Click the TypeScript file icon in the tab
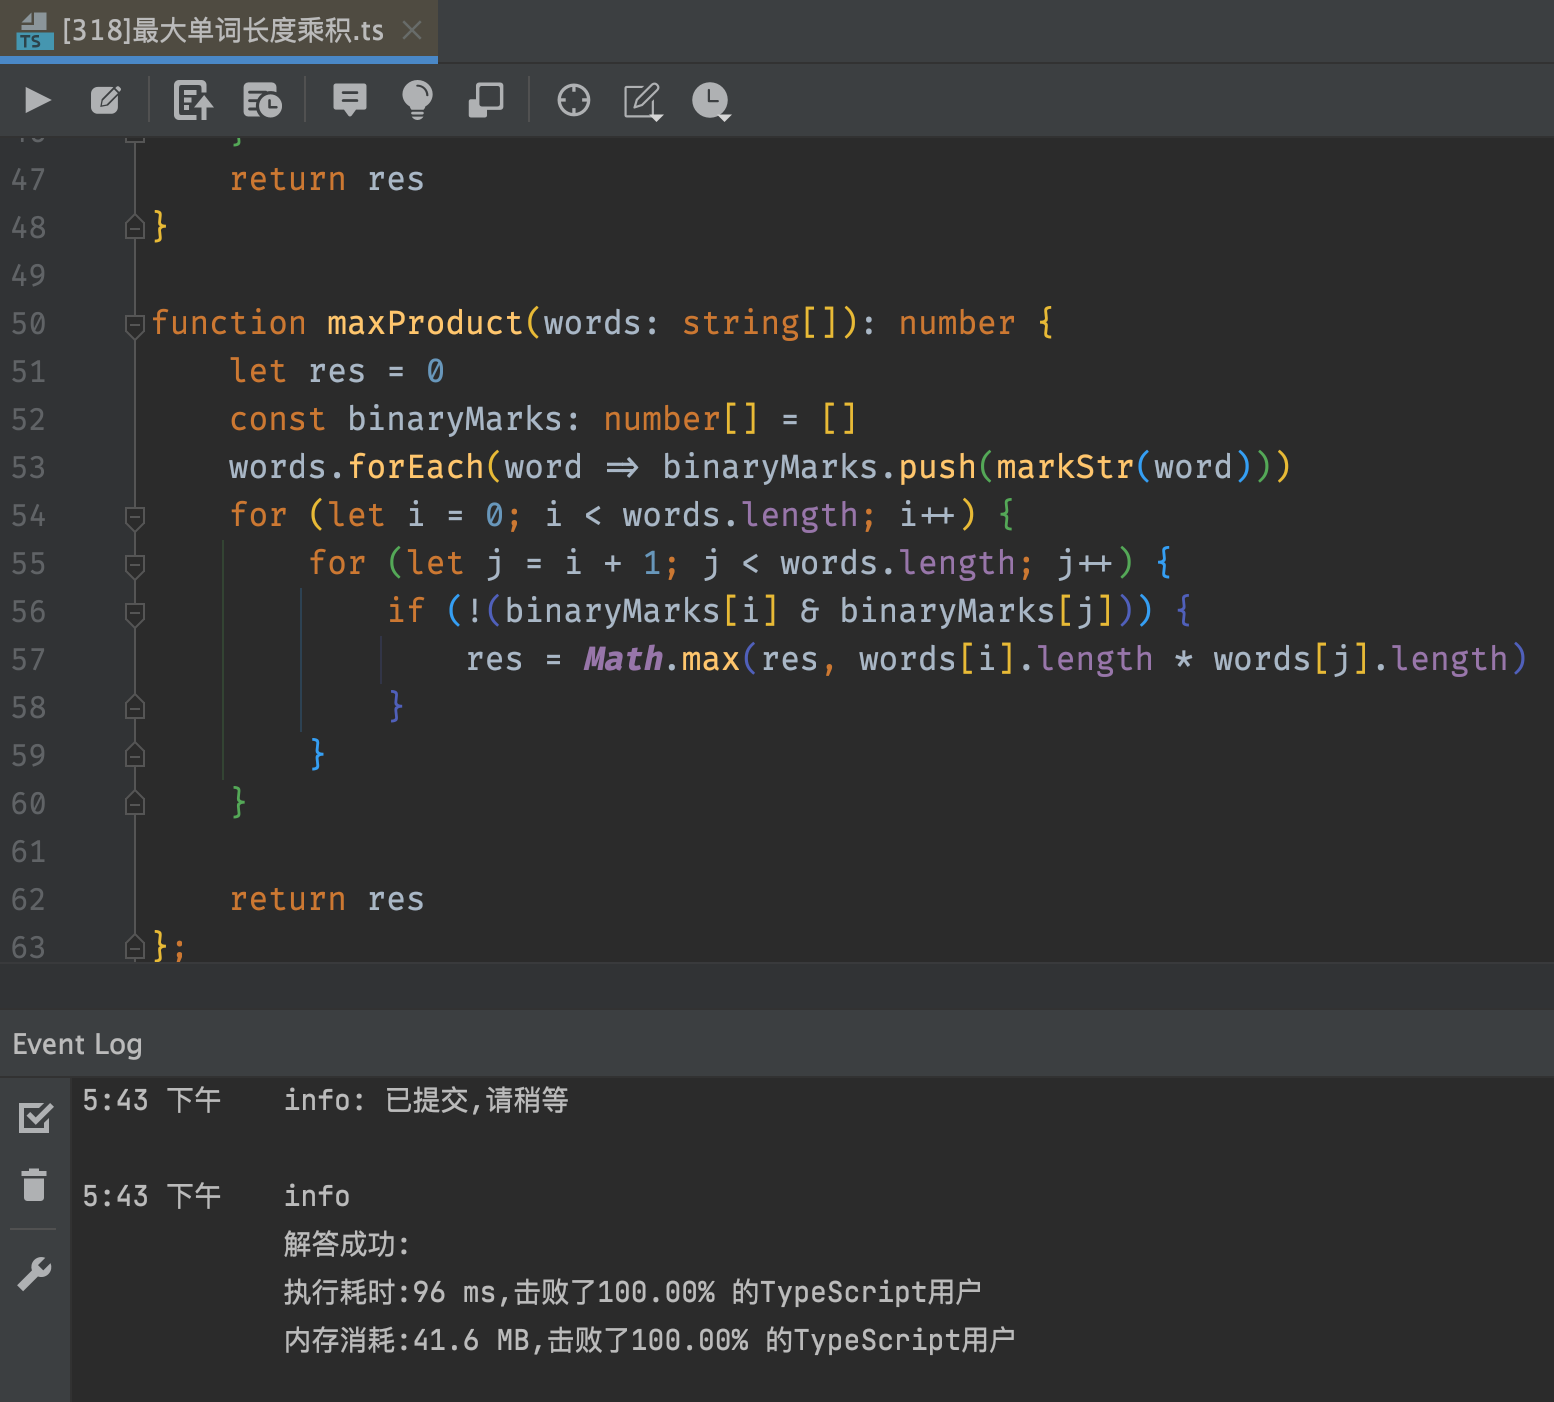 [x=34, y=31]
